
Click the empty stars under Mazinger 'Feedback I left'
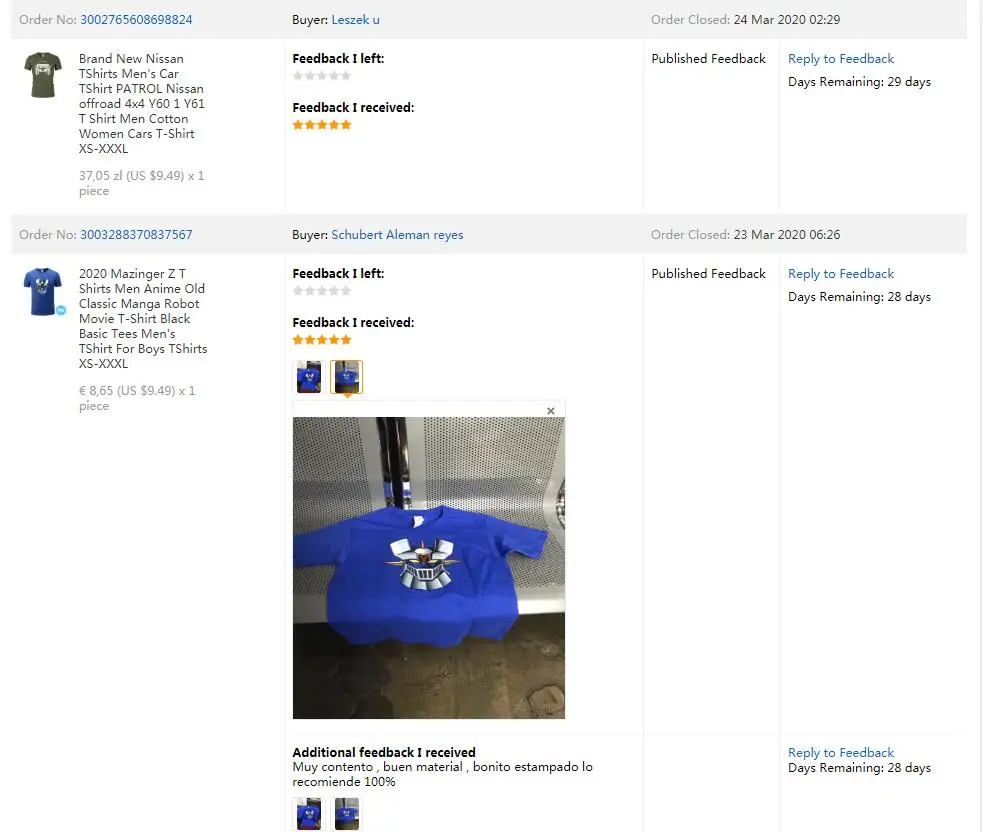322,291
